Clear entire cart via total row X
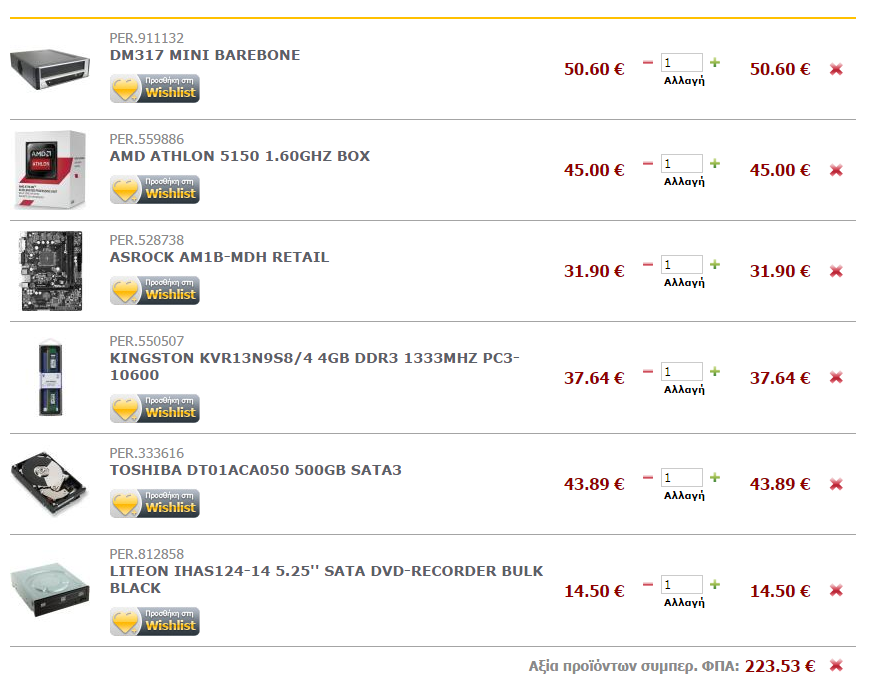 coord(836,666)
